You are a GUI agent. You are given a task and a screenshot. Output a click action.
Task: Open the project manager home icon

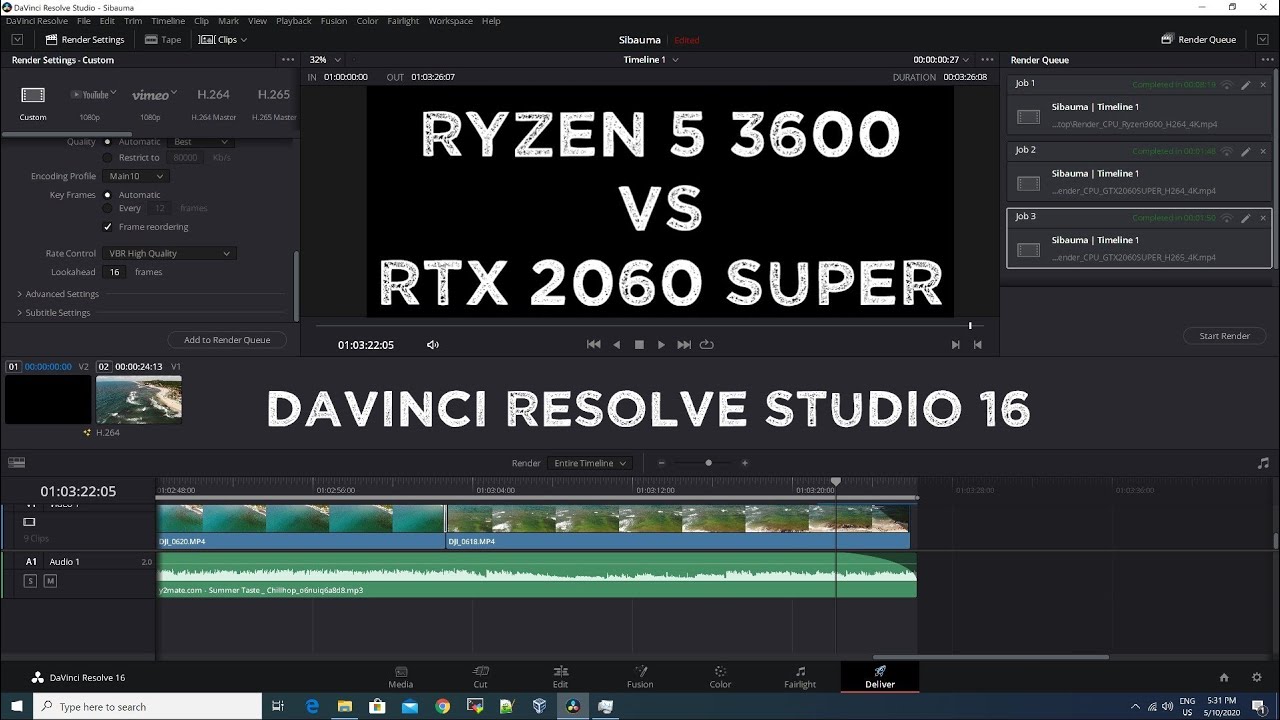(x=1224, y=677)
